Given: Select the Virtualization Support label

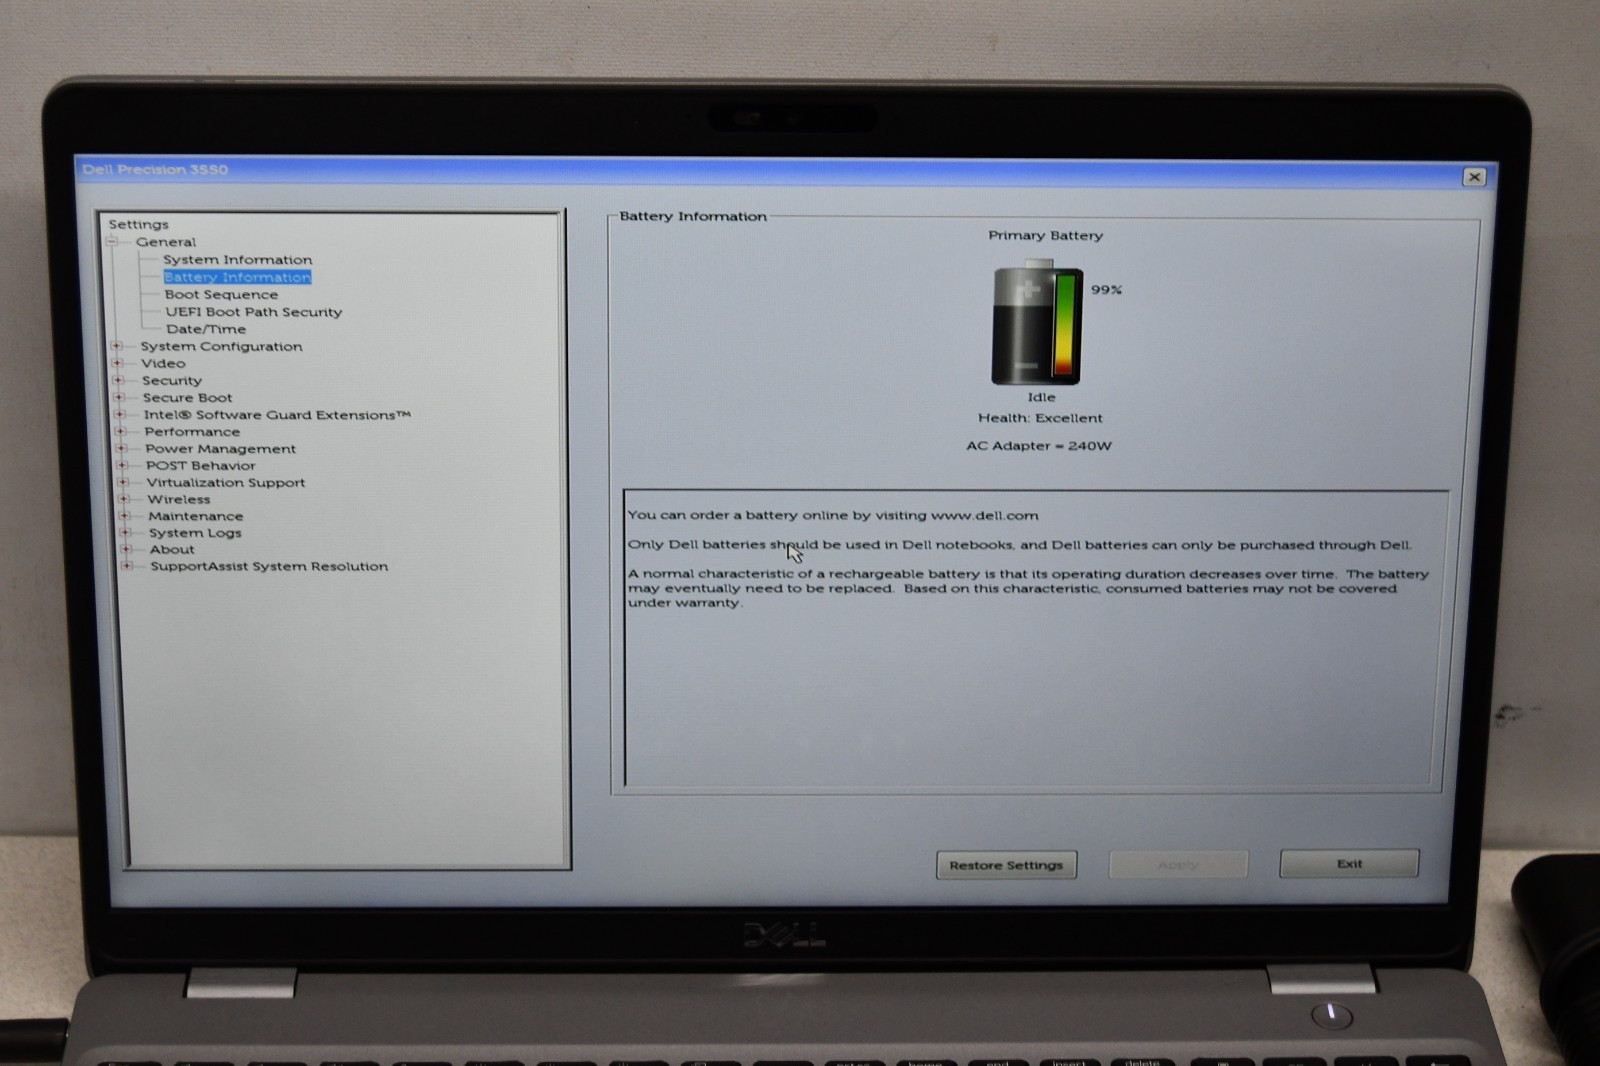Looking at the screenshot, I should pyautogui.click(x=226, y=482).
